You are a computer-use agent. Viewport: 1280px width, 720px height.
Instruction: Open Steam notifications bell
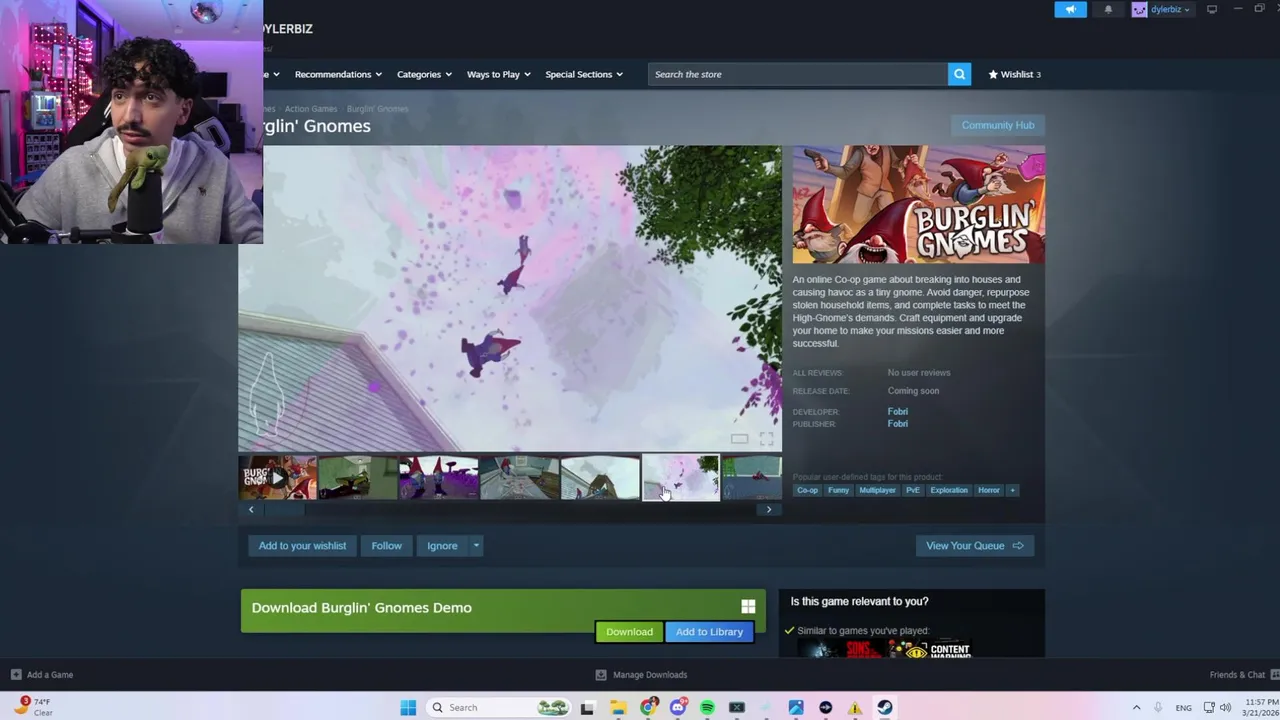pyautogui.click(x=1108, y=9)
